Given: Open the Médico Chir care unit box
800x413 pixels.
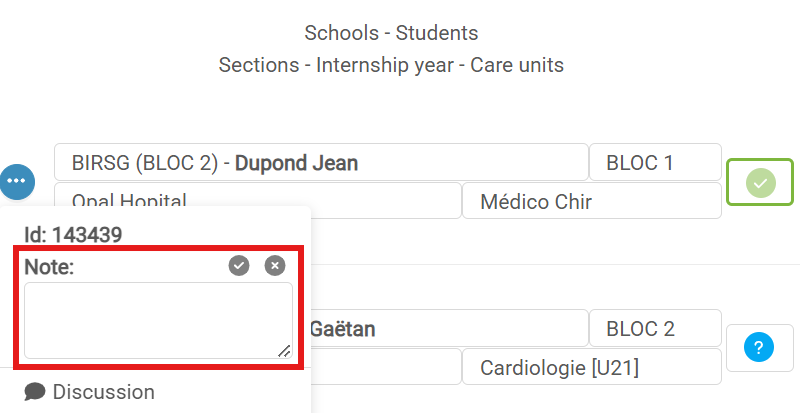Looking at the screenshot, I should click(x=592, y=201).
